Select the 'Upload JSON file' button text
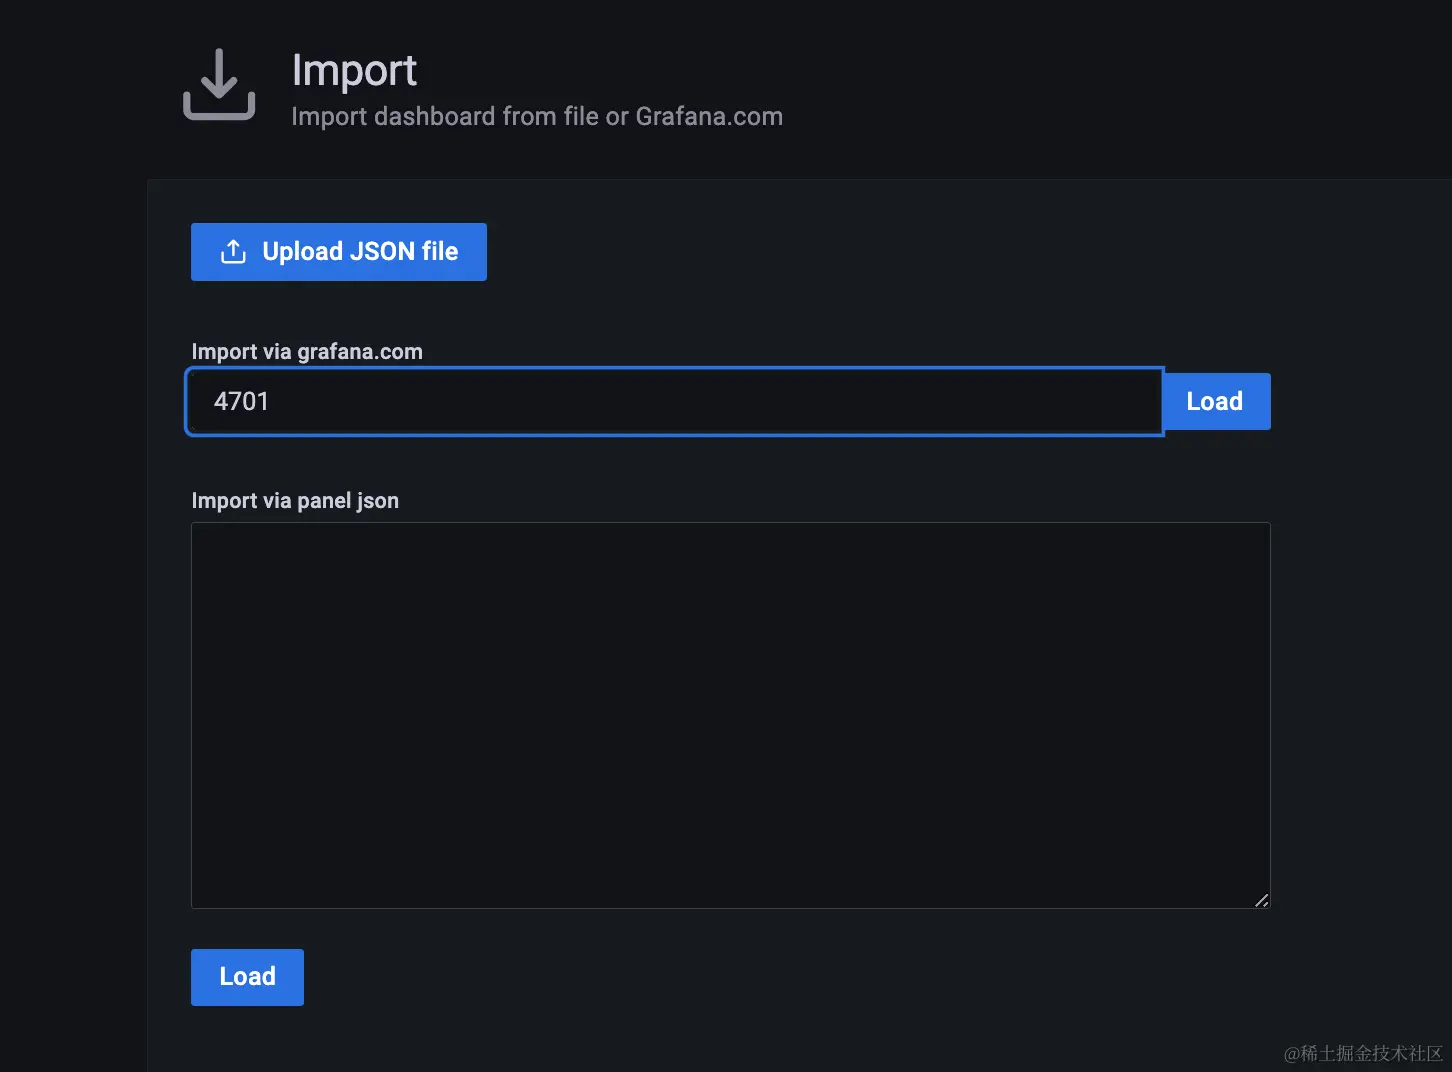This screenshot has height=1072, width=1452. [x=360, y=252]
